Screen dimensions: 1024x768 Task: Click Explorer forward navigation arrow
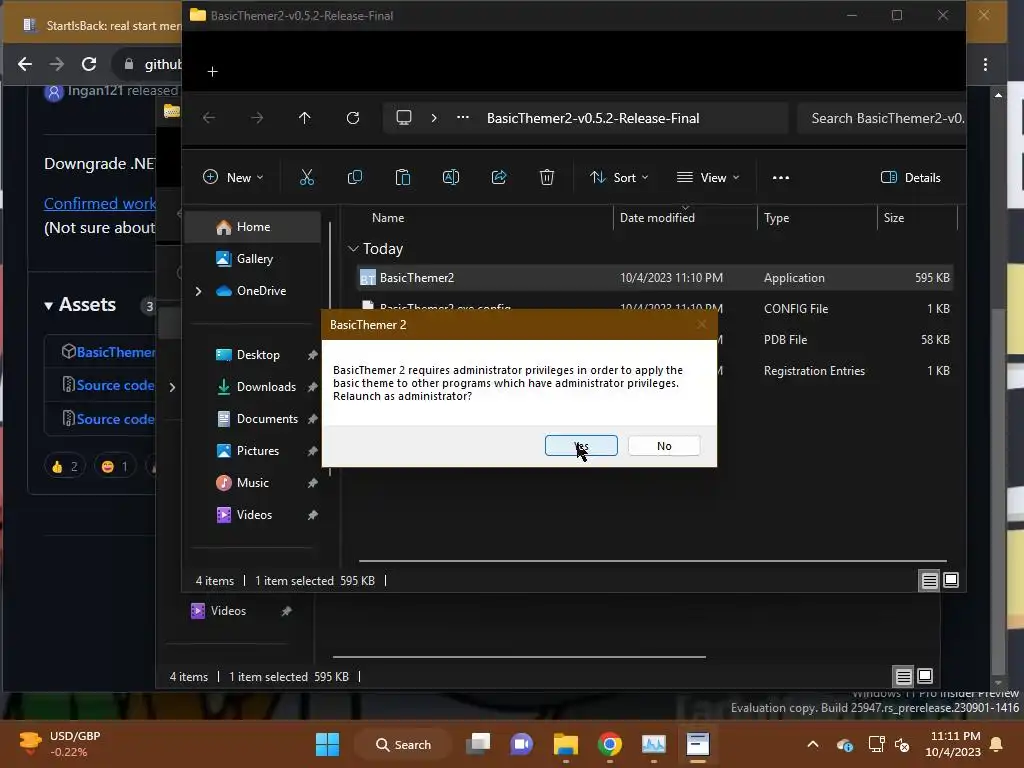pyautogui.click(x=257, y=118)
